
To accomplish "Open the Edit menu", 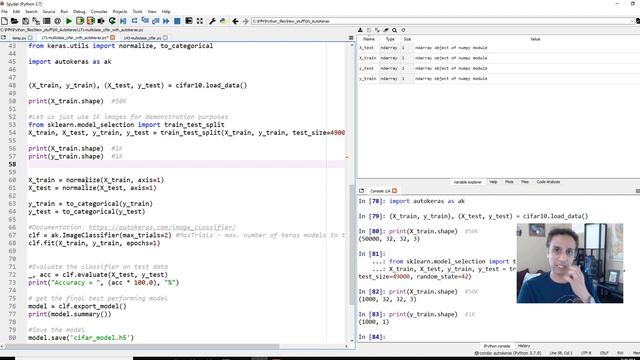I will tap(16, 11).
